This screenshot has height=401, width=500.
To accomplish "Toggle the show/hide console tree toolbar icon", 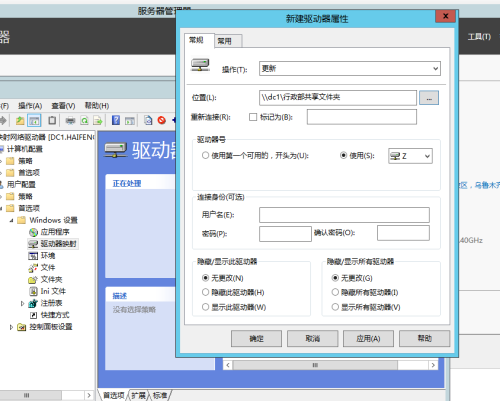I will click(34, 120).
